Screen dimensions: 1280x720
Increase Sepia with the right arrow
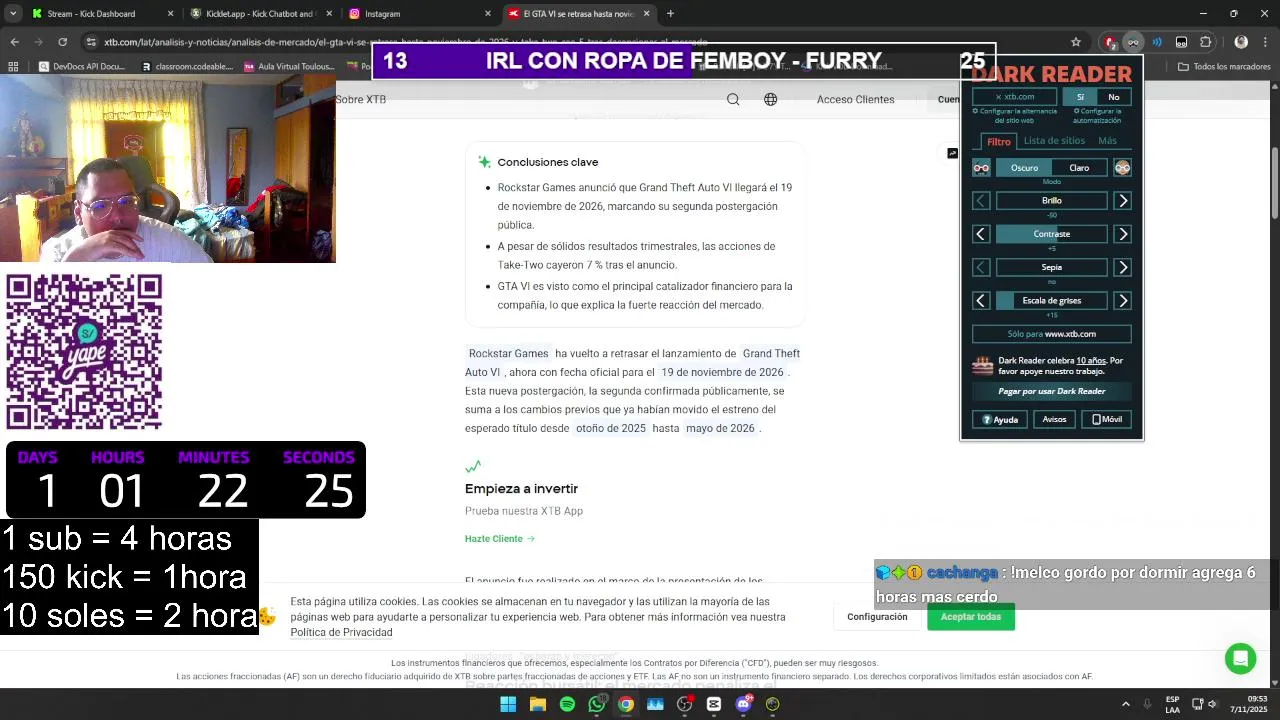(1123, 267)
